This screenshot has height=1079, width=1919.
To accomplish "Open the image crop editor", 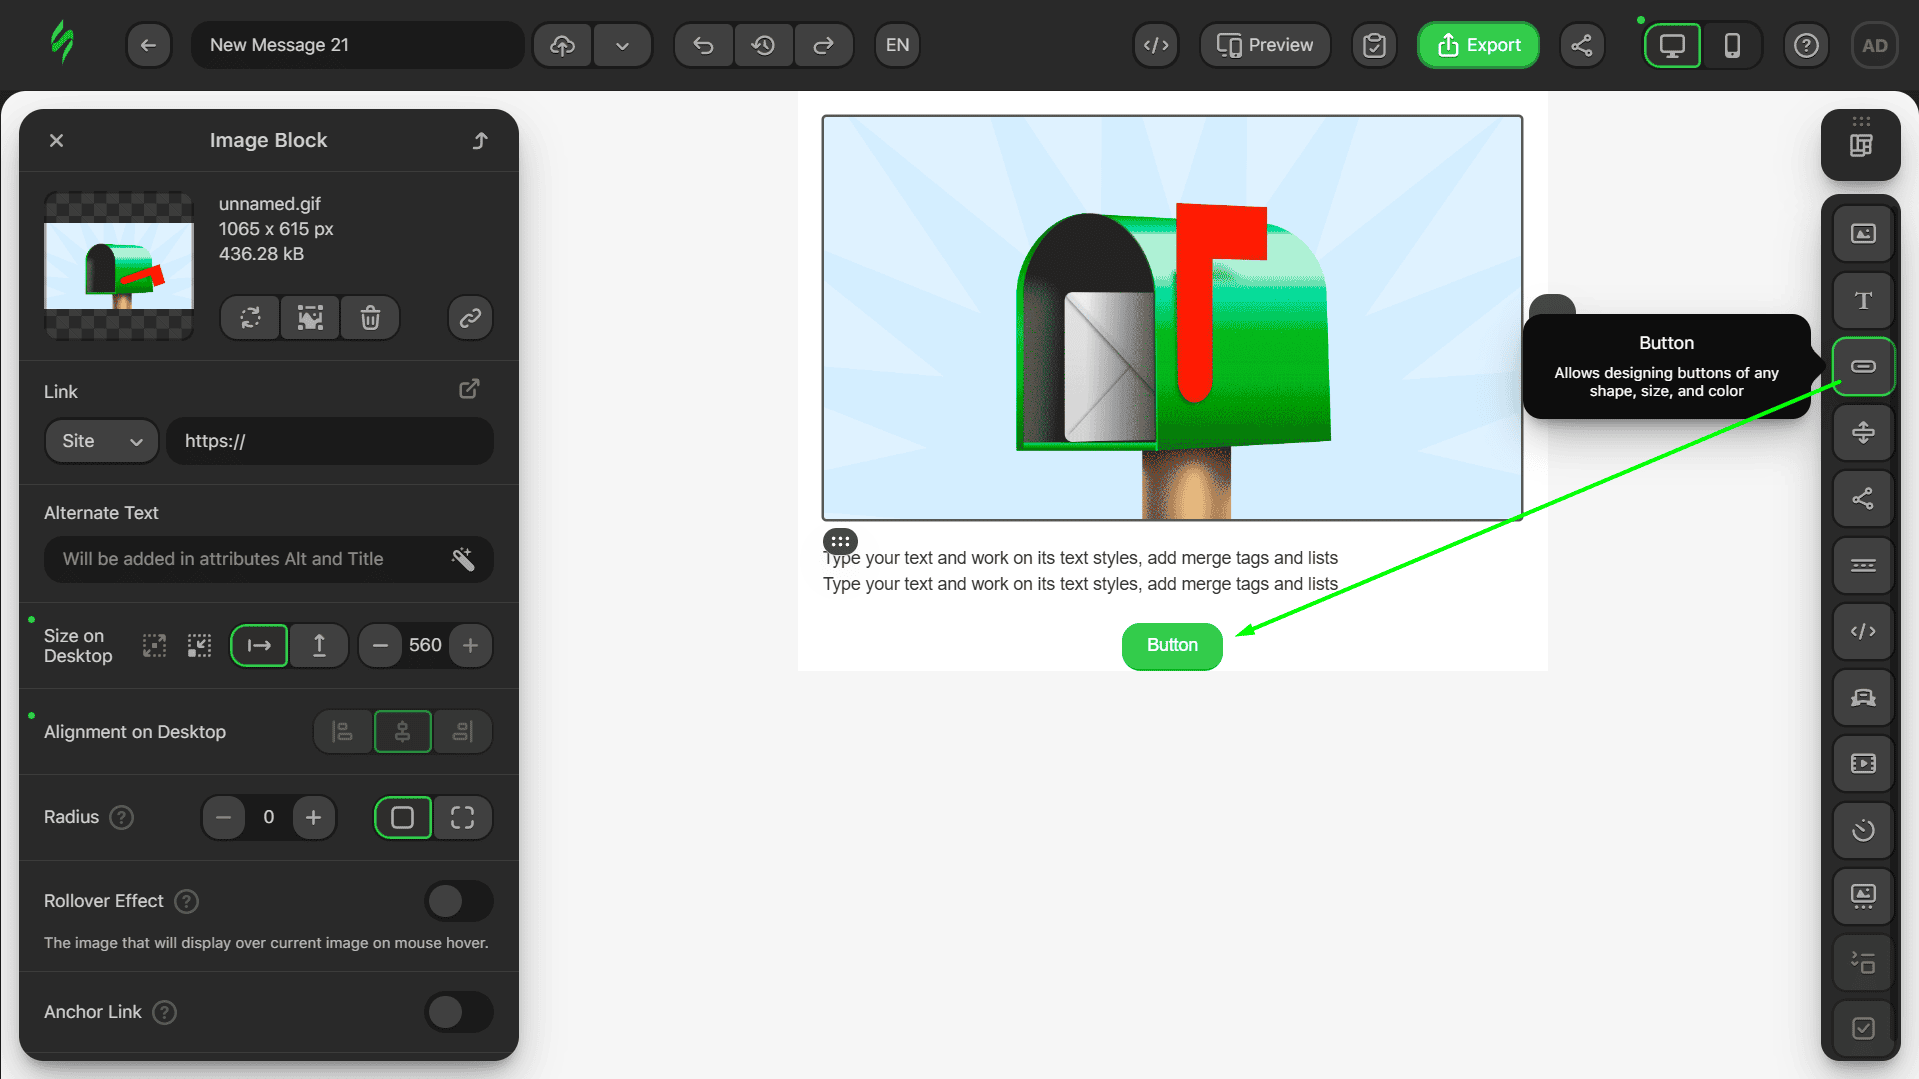I will click(309, 317).
